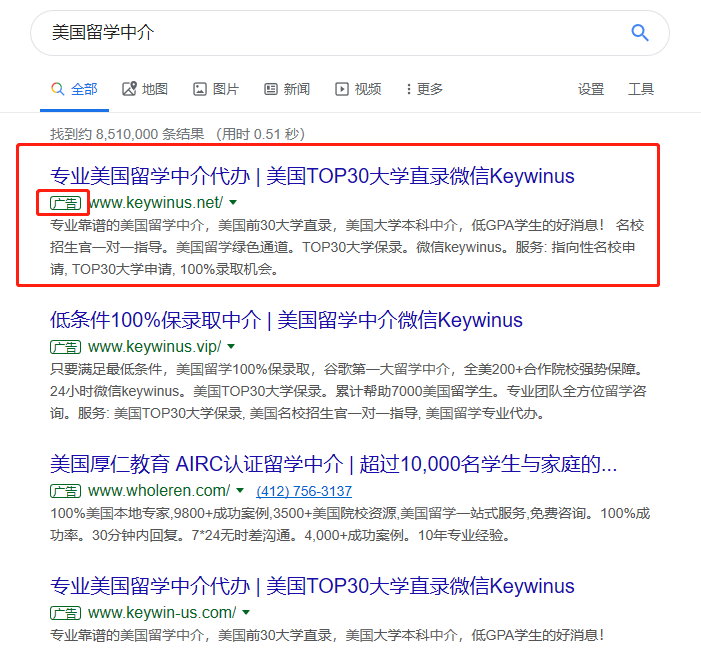Click the three-dot More icon
The image size is (701, 662).
point(408,89)
